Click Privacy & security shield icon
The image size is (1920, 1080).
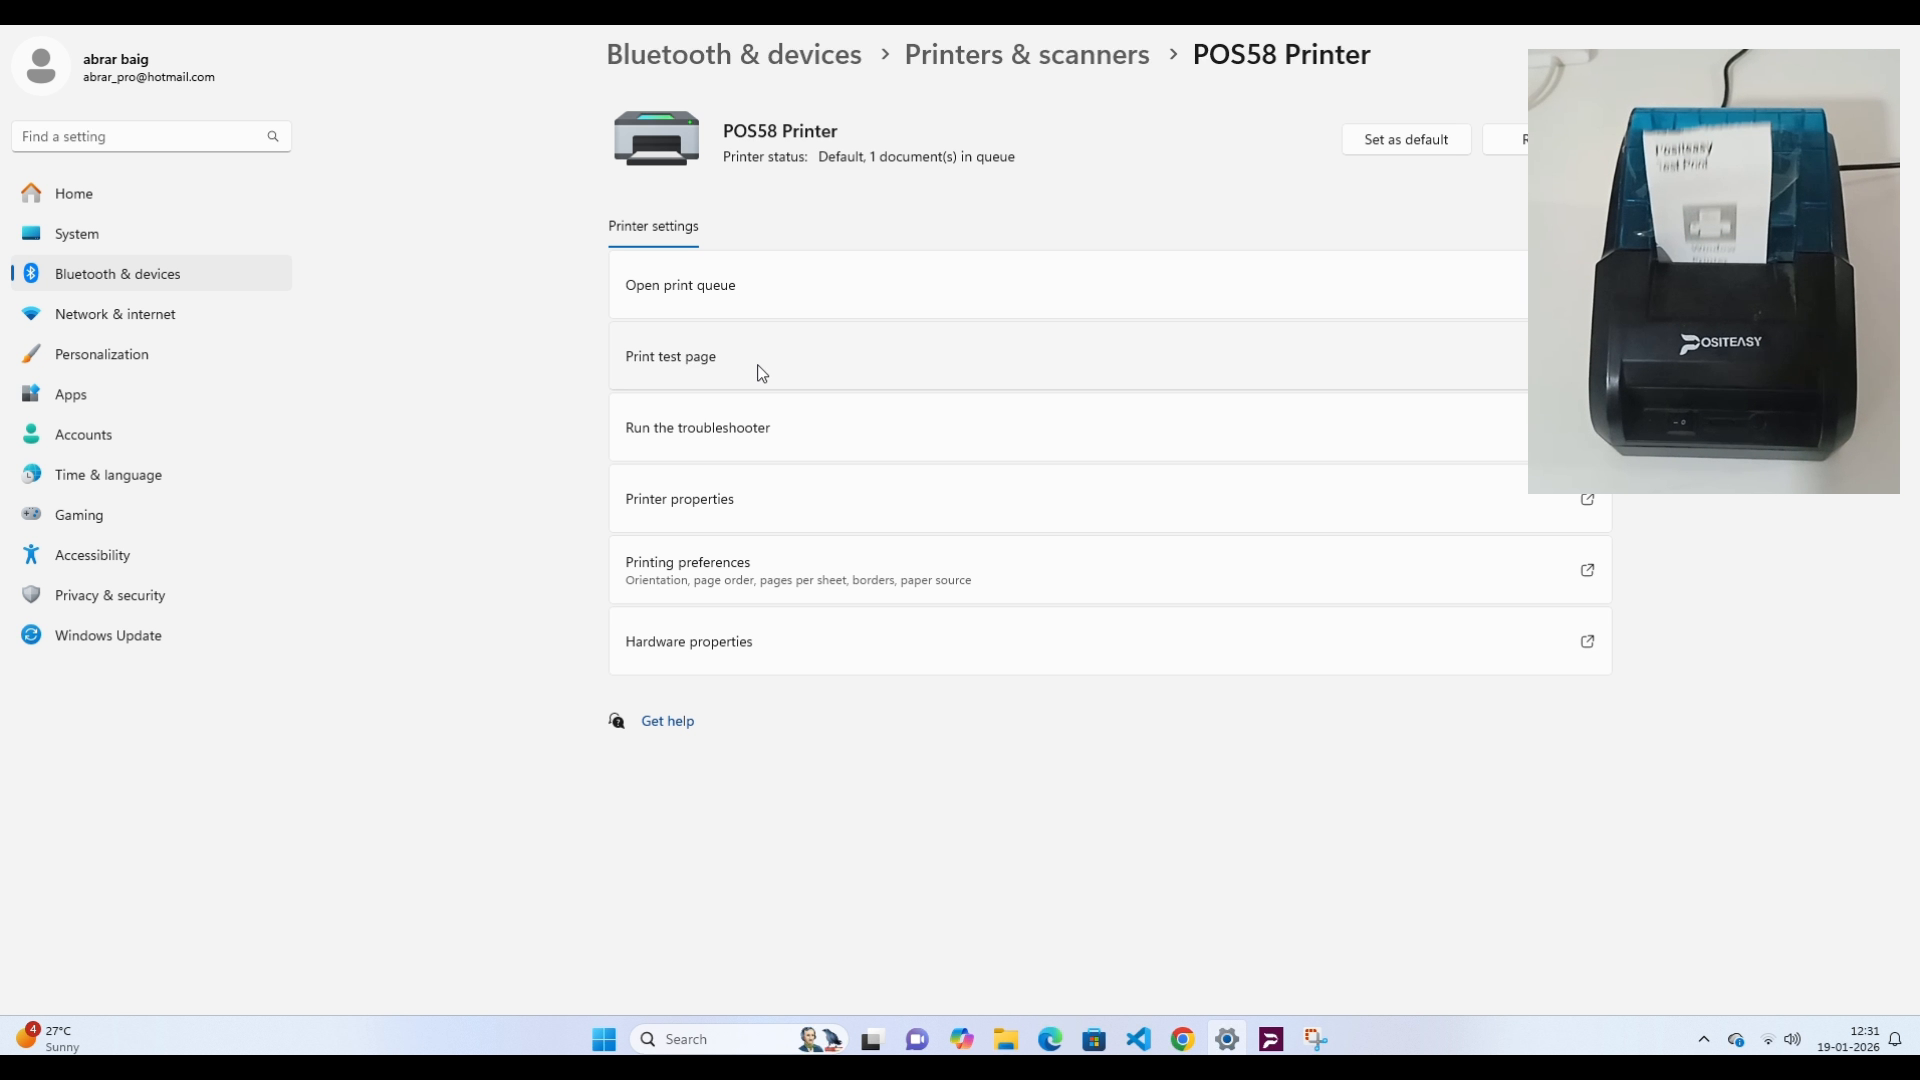tap(32, 595)
